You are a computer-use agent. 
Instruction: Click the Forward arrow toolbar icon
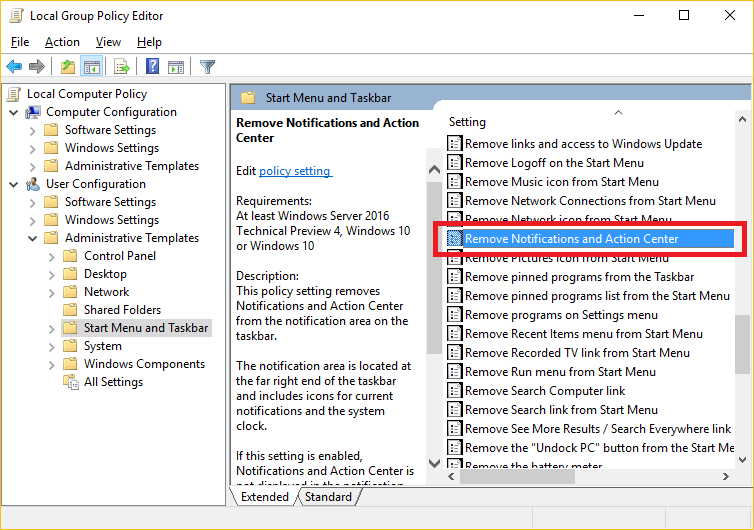click(x=37, y=66)
